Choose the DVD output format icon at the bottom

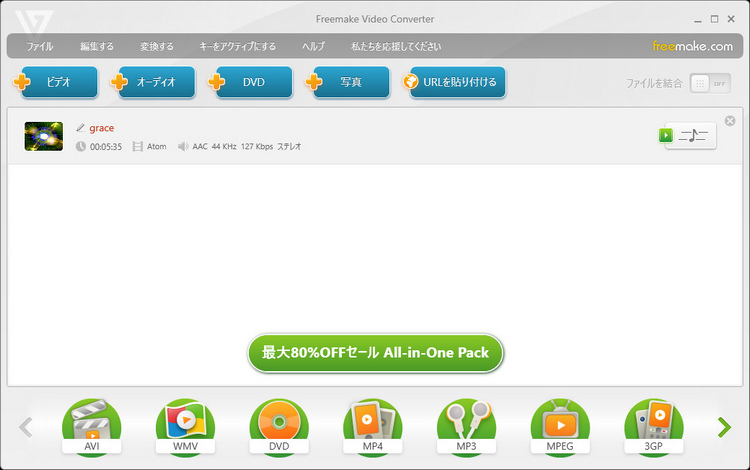point(279,427)
